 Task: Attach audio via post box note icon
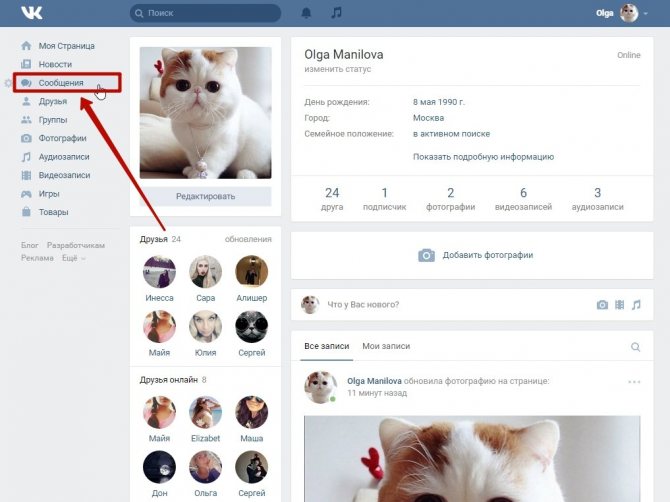click(x=636, y=305)
